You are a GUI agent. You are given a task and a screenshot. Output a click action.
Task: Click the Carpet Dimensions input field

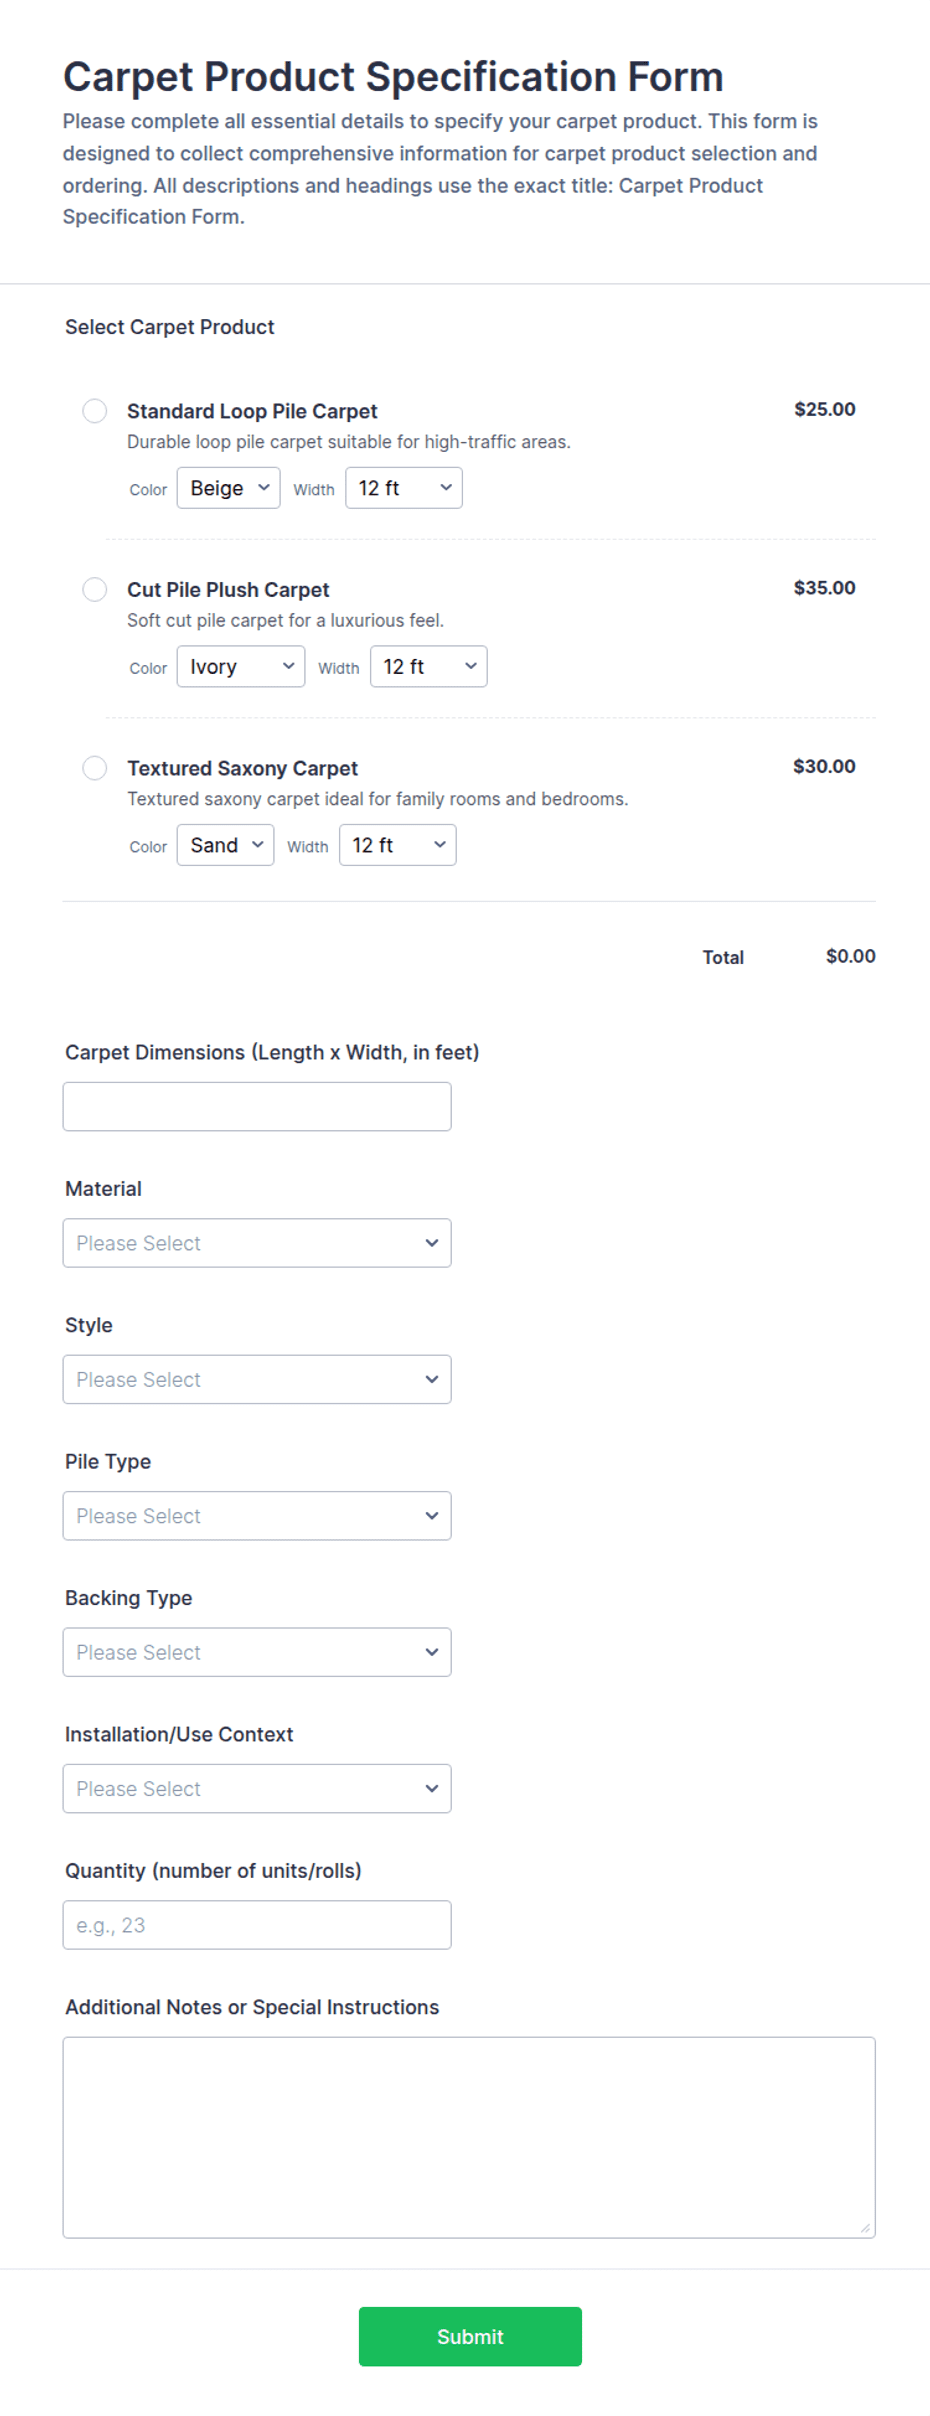257,1107
